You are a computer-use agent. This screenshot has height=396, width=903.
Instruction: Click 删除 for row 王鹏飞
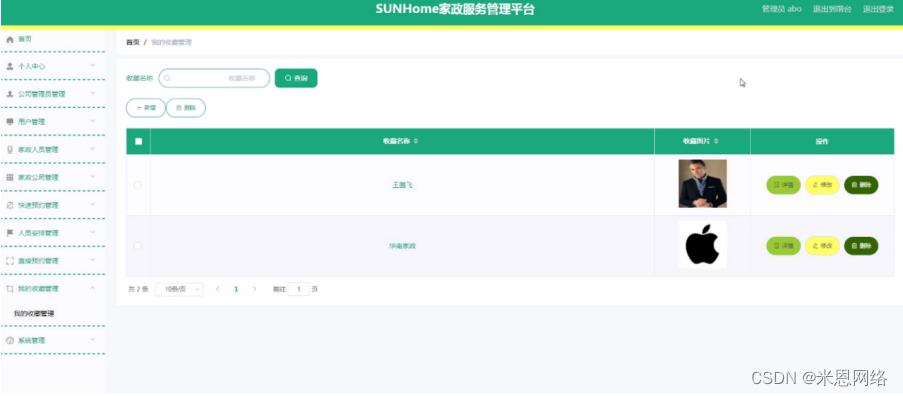861,185
